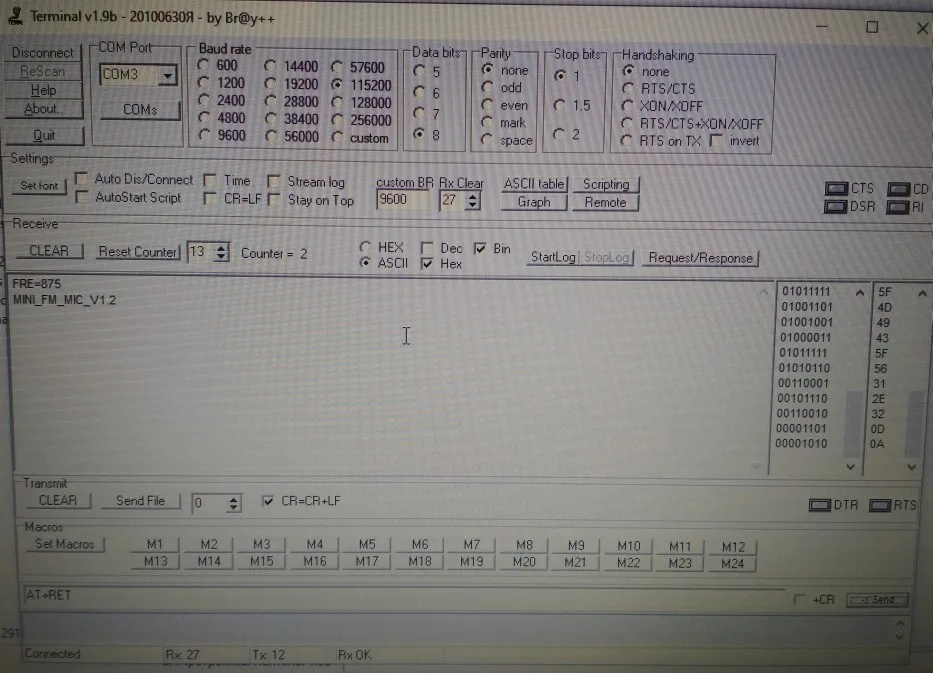
Task: Select 2 stop bits
Action: click(x=559, y=134)
